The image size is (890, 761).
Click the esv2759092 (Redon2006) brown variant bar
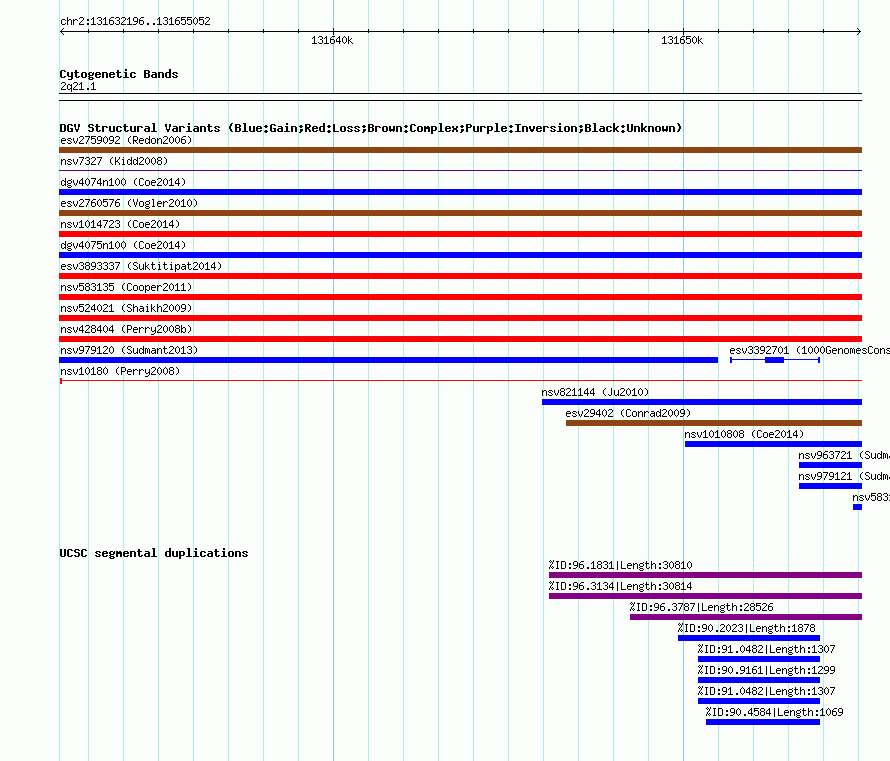(x=460, y=150)
